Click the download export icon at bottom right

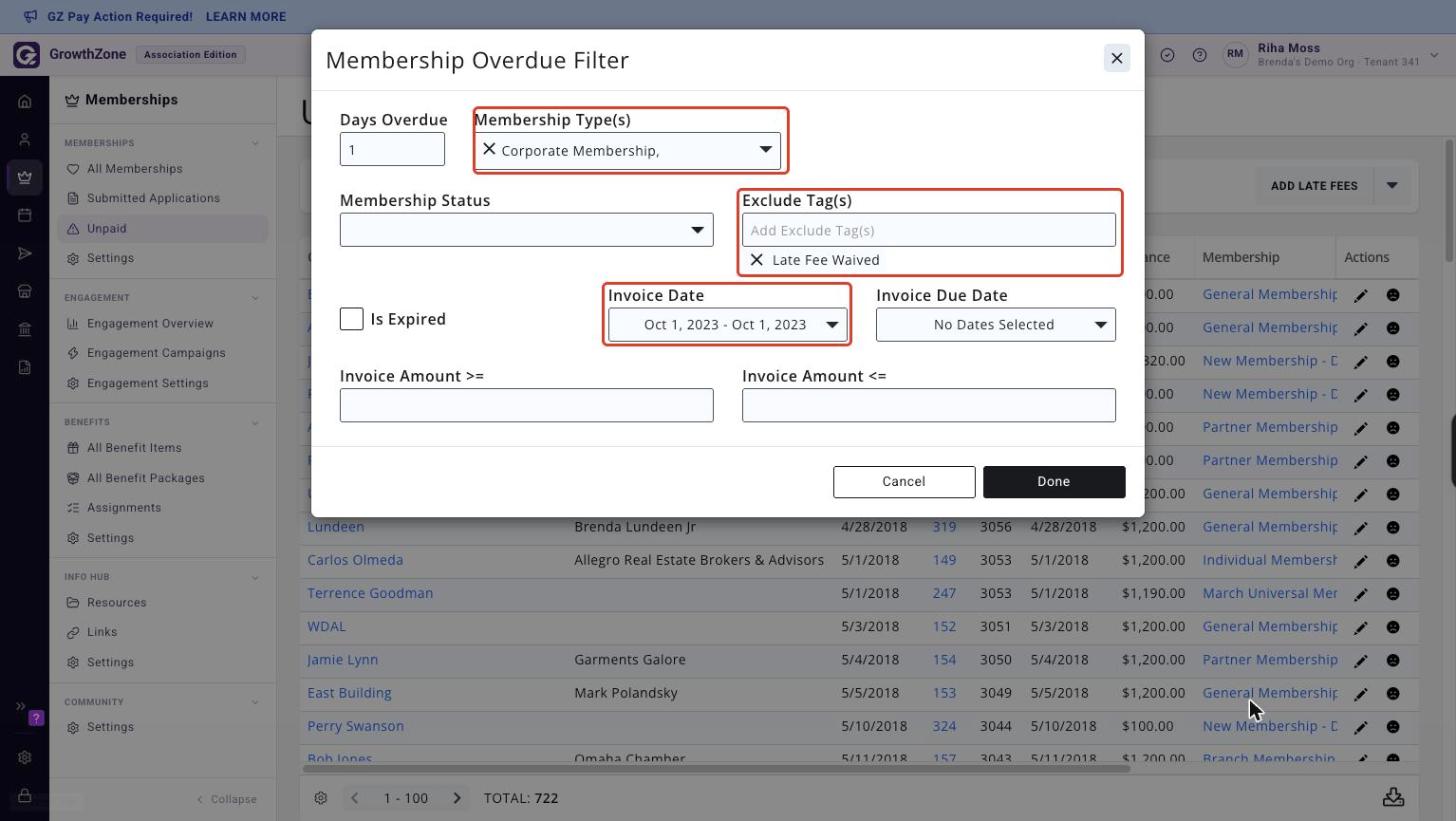pos(1393,797)
